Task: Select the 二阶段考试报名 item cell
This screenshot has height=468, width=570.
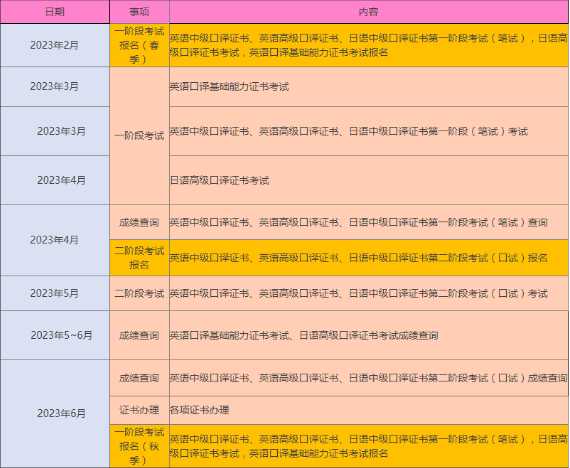Action: 140,257
